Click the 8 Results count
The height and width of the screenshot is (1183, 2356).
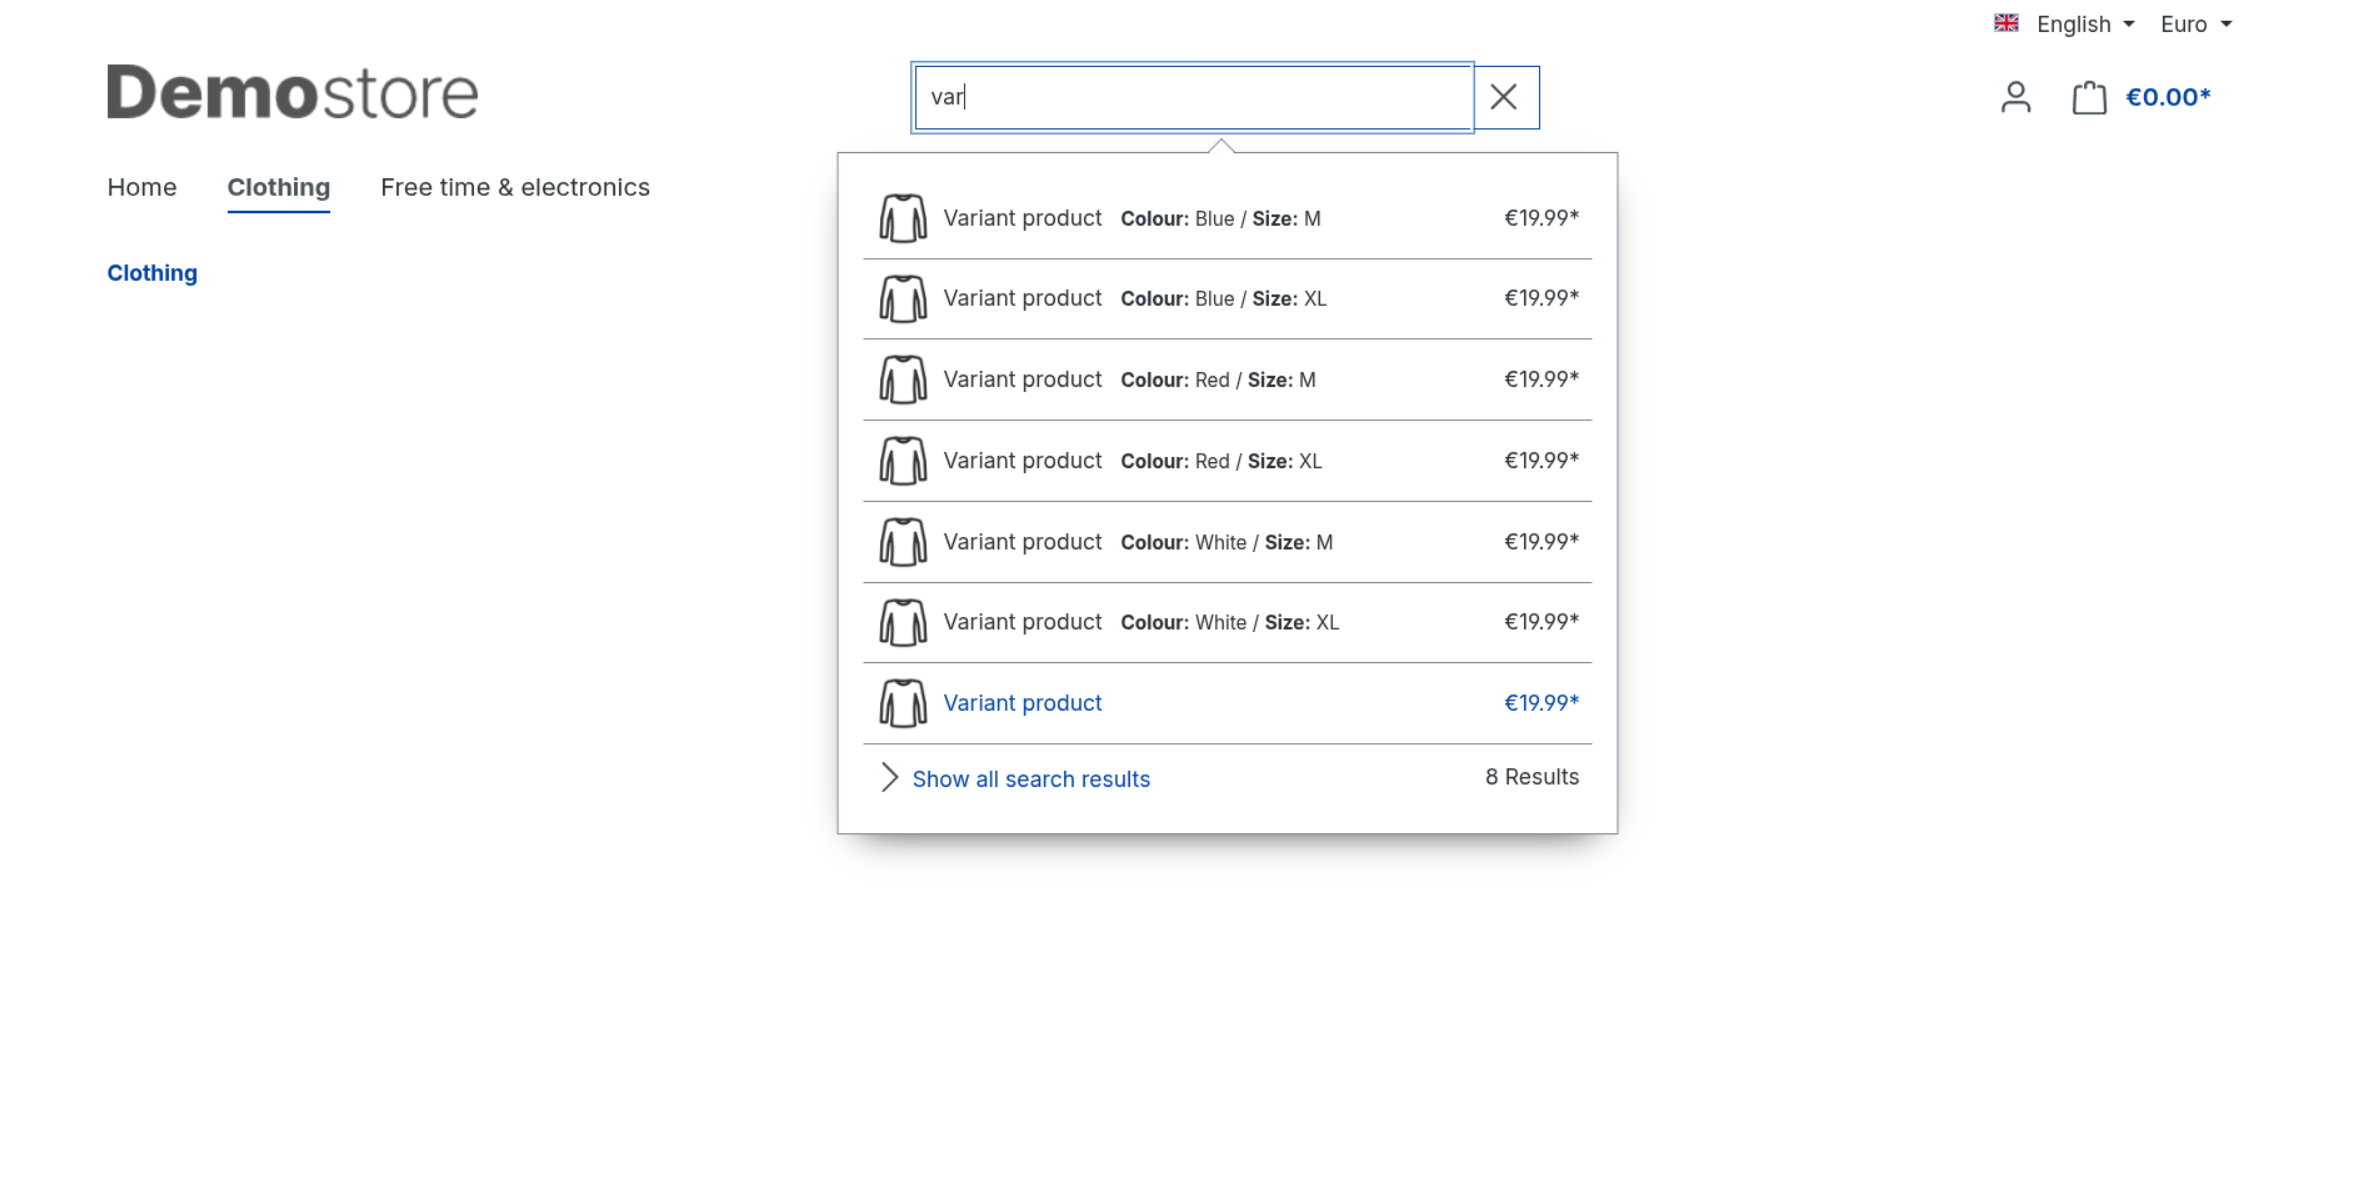1532,777
